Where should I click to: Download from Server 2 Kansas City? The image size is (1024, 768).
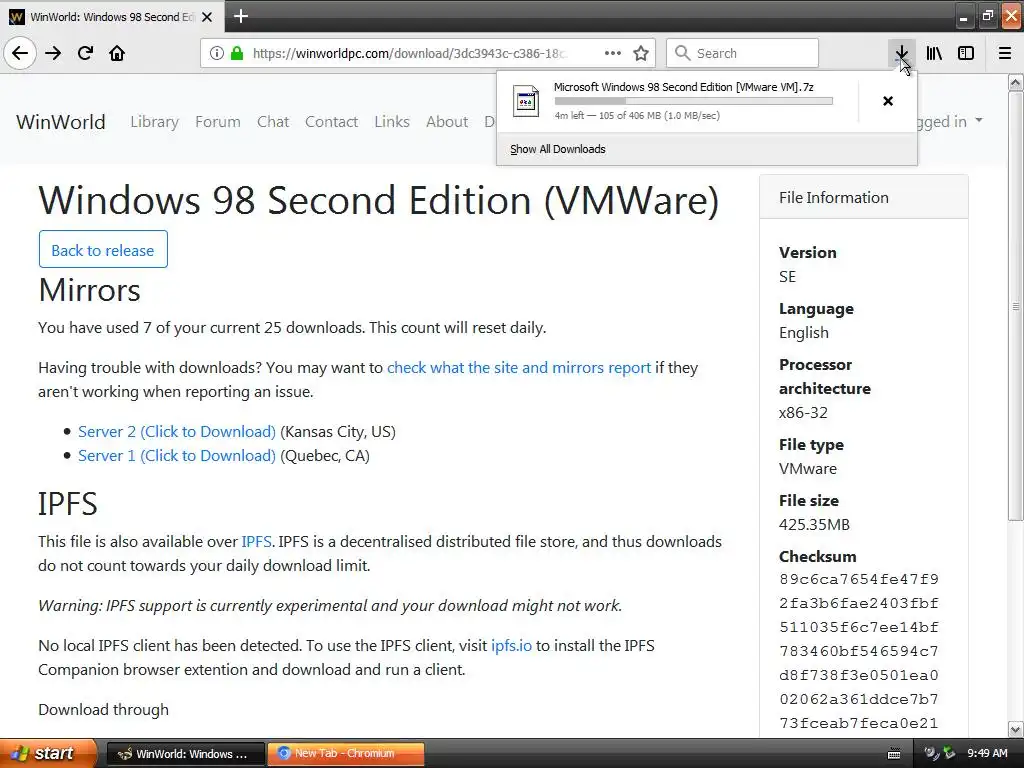click(x=177, y=432)
